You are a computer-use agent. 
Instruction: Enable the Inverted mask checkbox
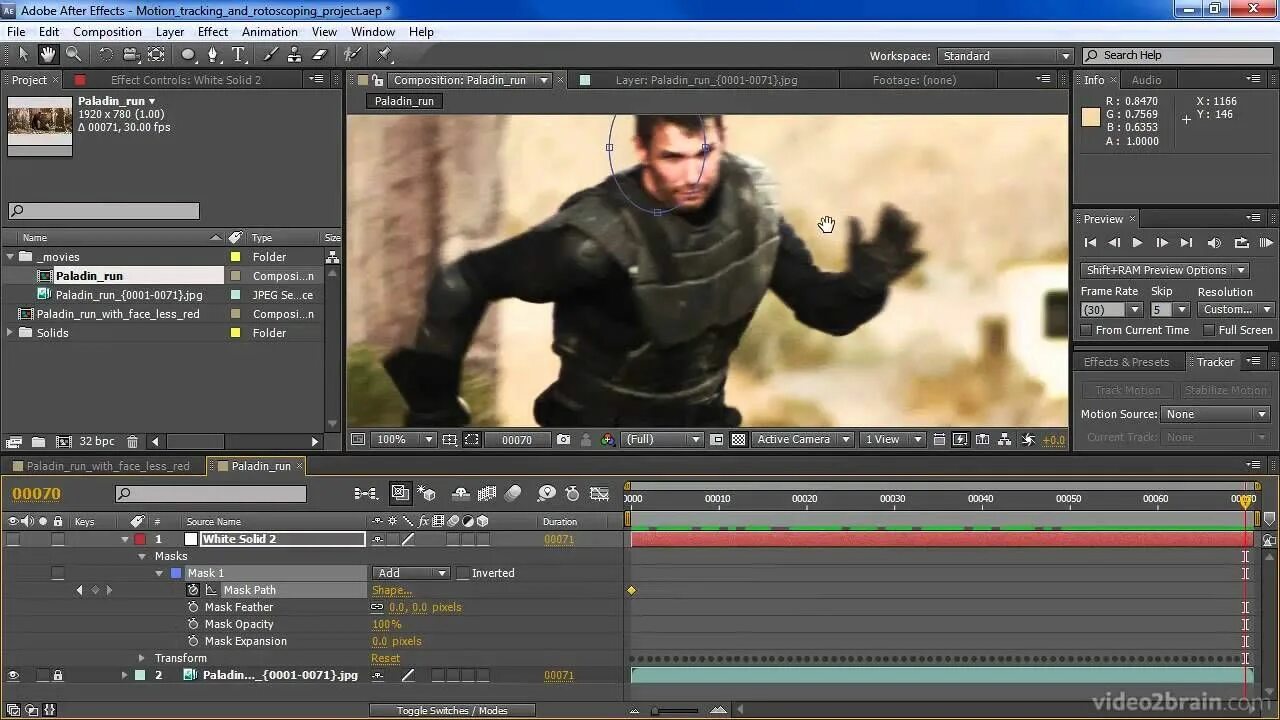(462, 573)
